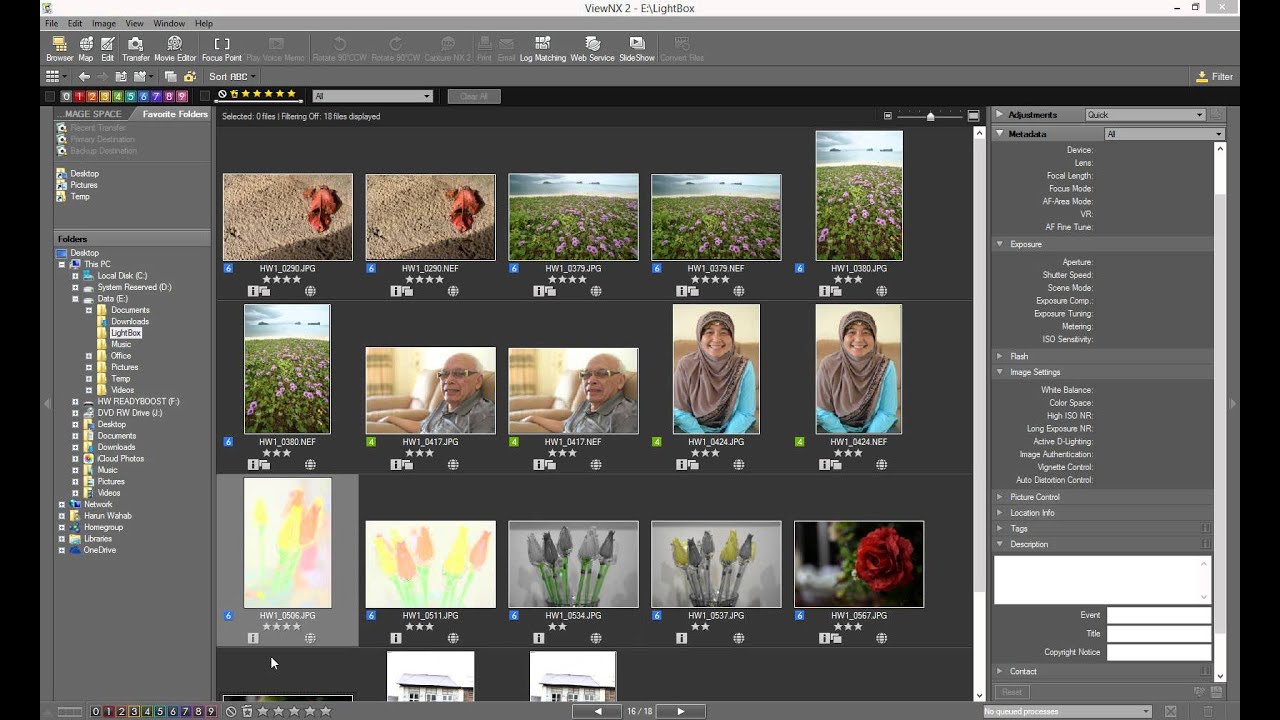Toggle green label 4 in the filter bar
The image size is (1280, 720).
coord(118,96)
